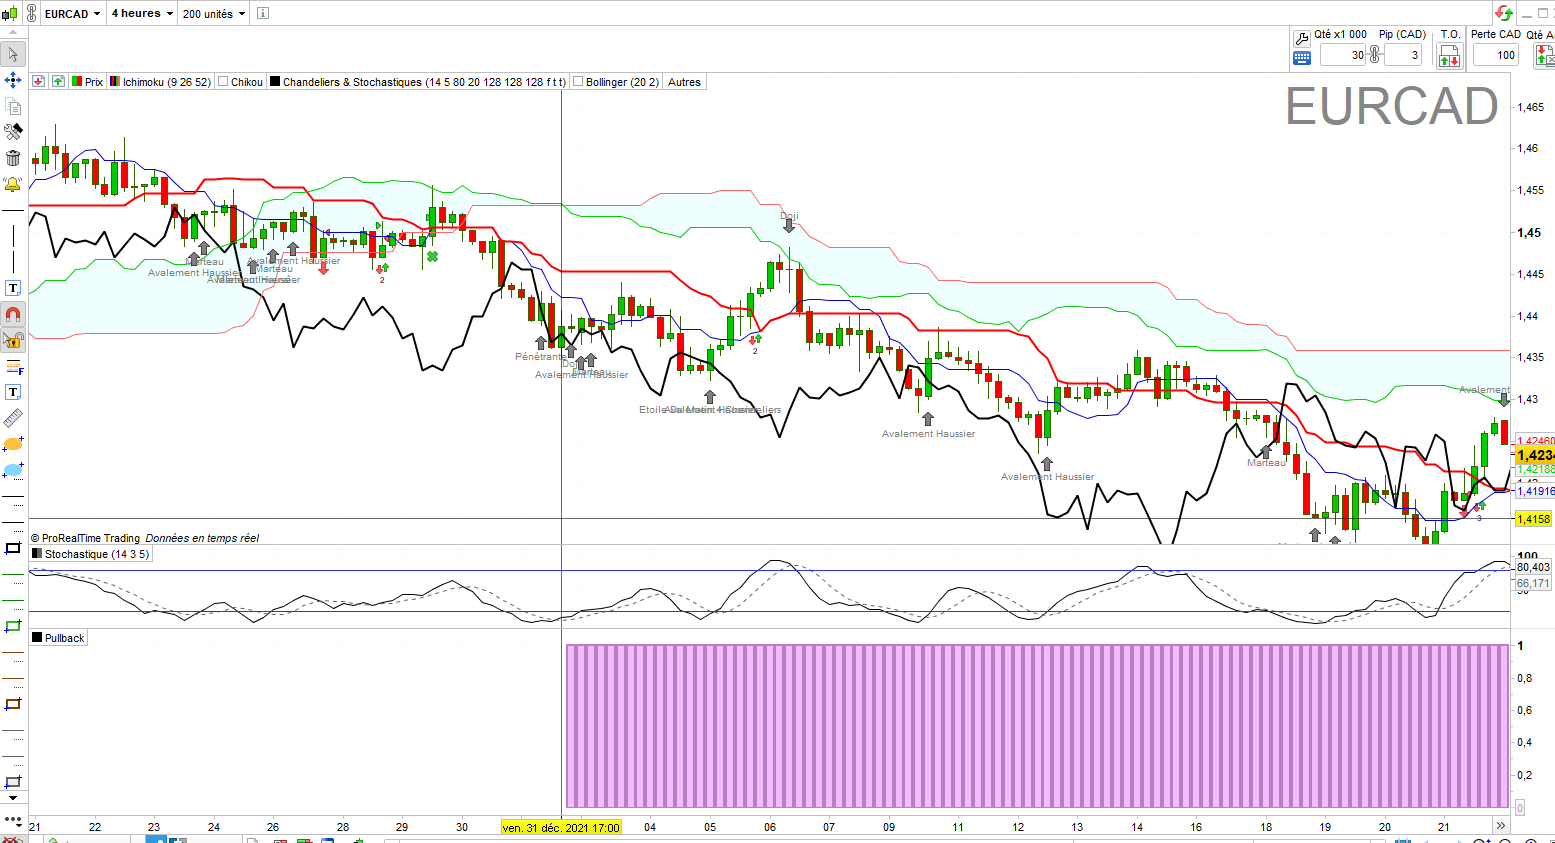
Task: Select the orange ellipse drawing tool
Action: pyautogui.click(x=13, y=444)
